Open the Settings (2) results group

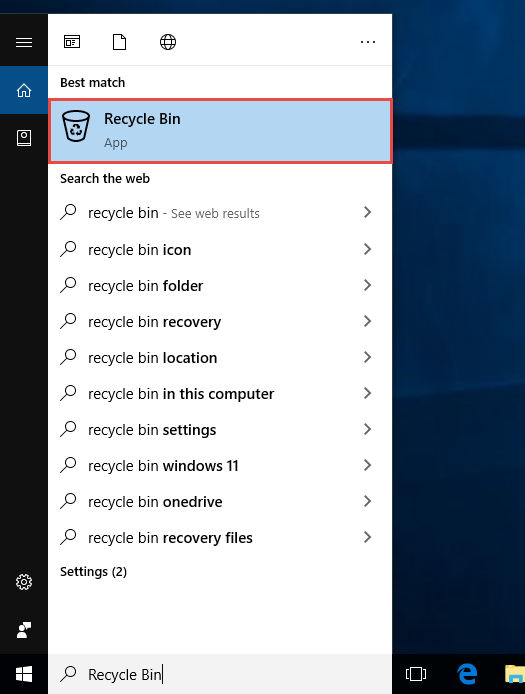pyautogui.click(x=93, y=572)
